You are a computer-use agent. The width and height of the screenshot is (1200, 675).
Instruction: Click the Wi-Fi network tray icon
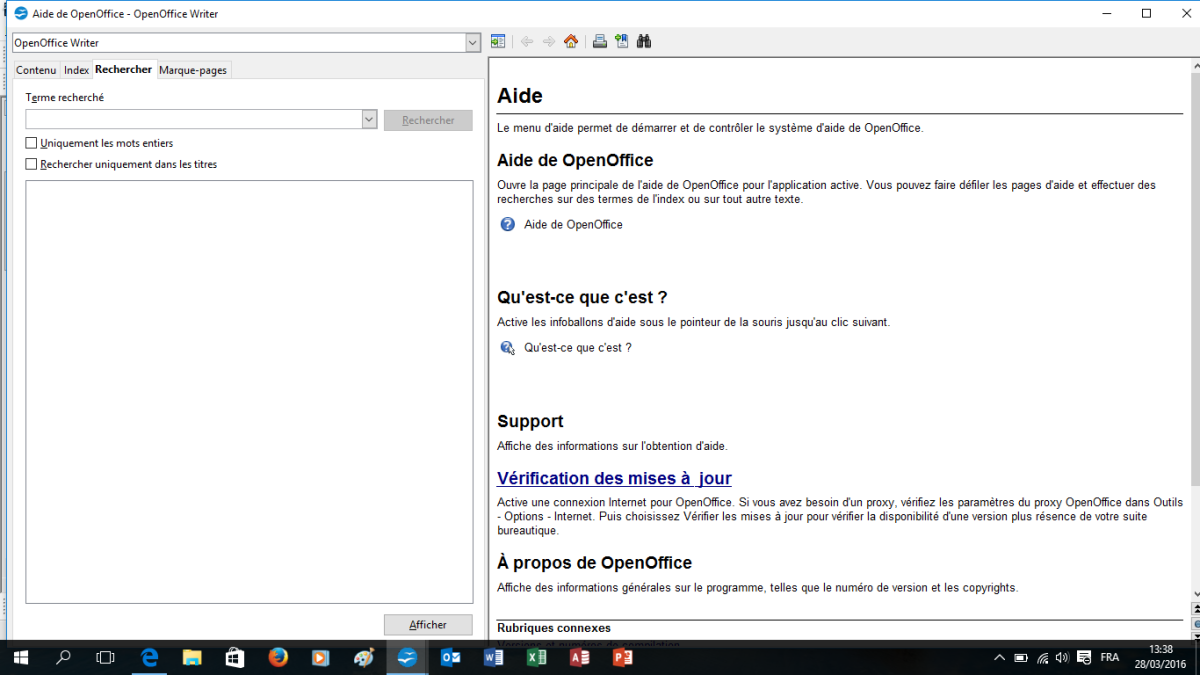click(x=1042, y=658)
